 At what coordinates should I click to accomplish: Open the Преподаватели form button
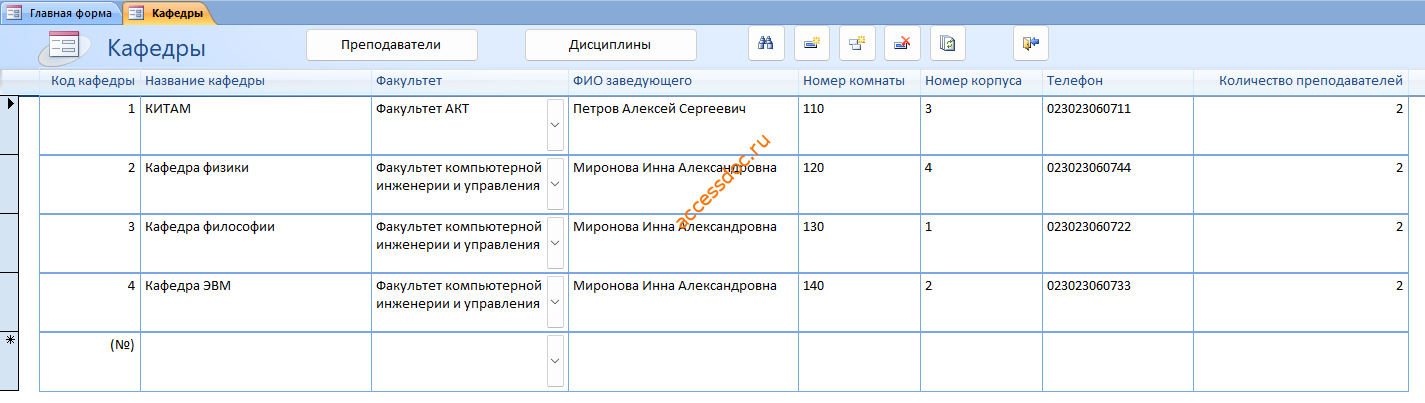tap(391, 45)
